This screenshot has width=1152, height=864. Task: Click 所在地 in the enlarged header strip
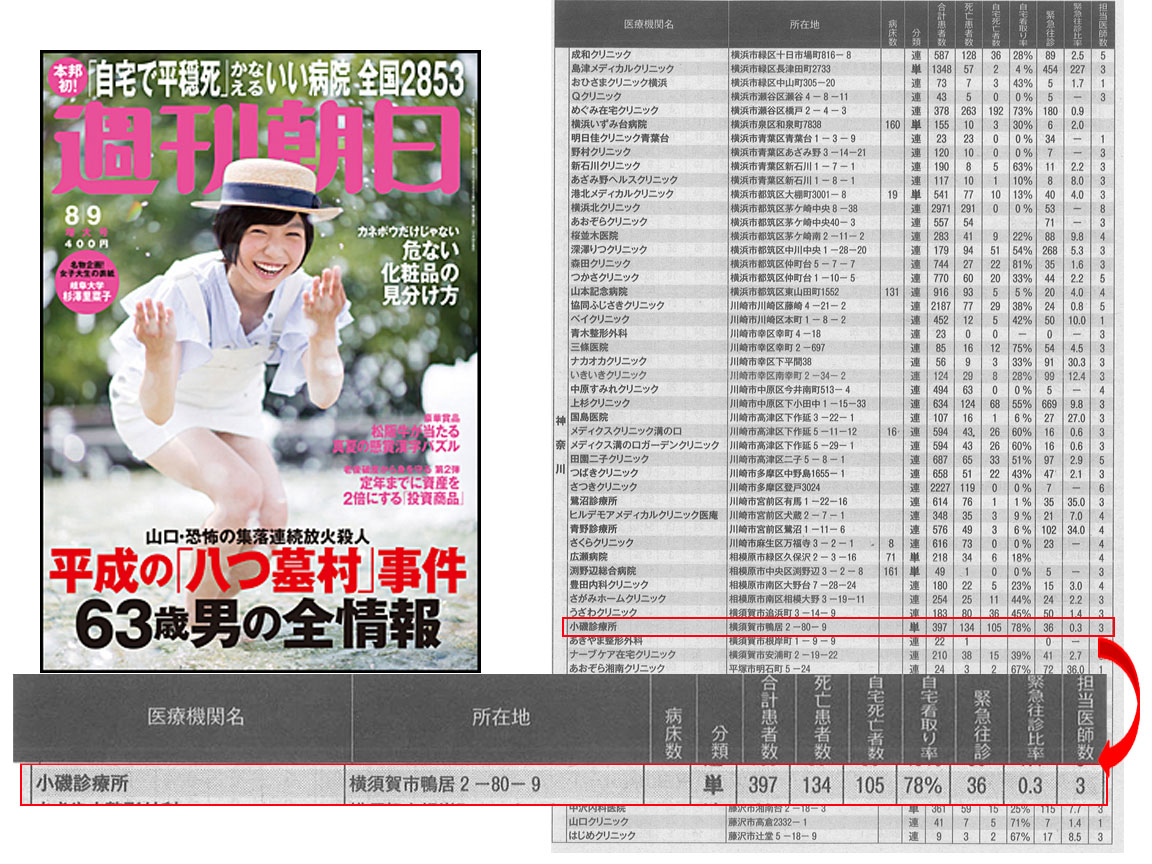pyautogui.click(x=501, y=717)
